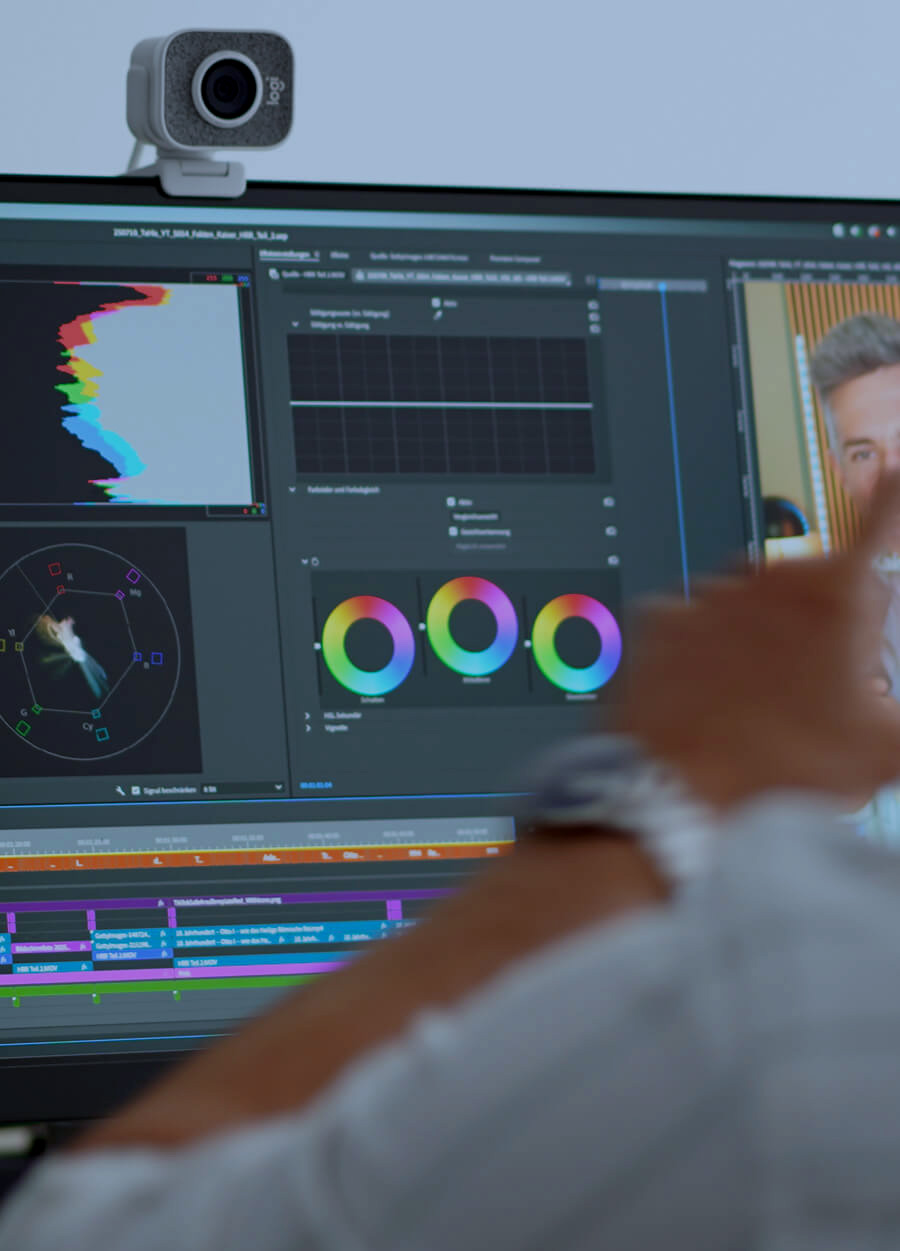
Task: Pick the eyedropper tool in curves section
Action: coord(437,315)
